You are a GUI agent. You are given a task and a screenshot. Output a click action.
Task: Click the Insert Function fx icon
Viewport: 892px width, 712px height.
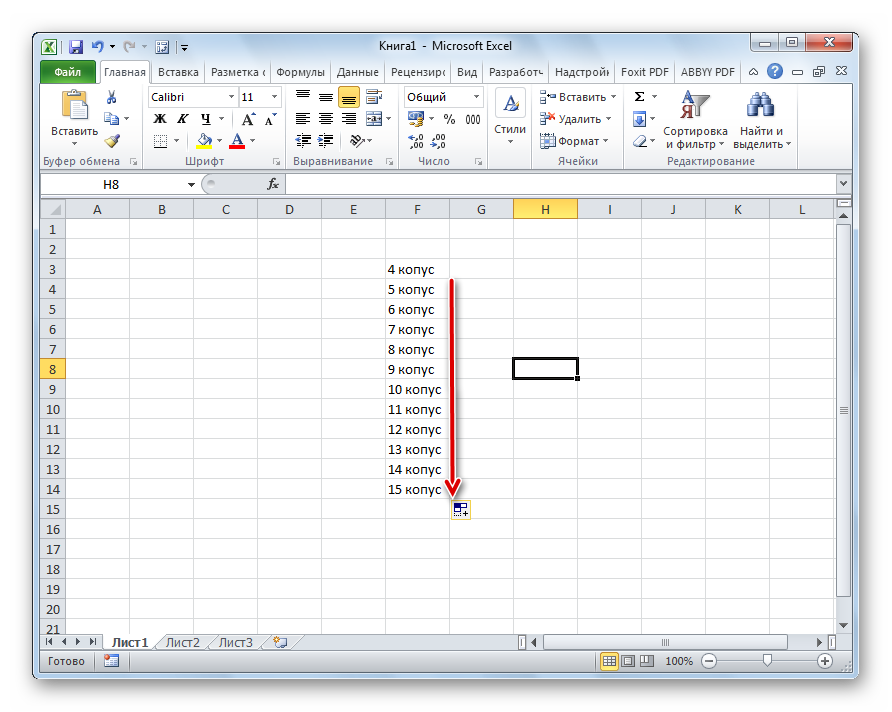[272, 184]
